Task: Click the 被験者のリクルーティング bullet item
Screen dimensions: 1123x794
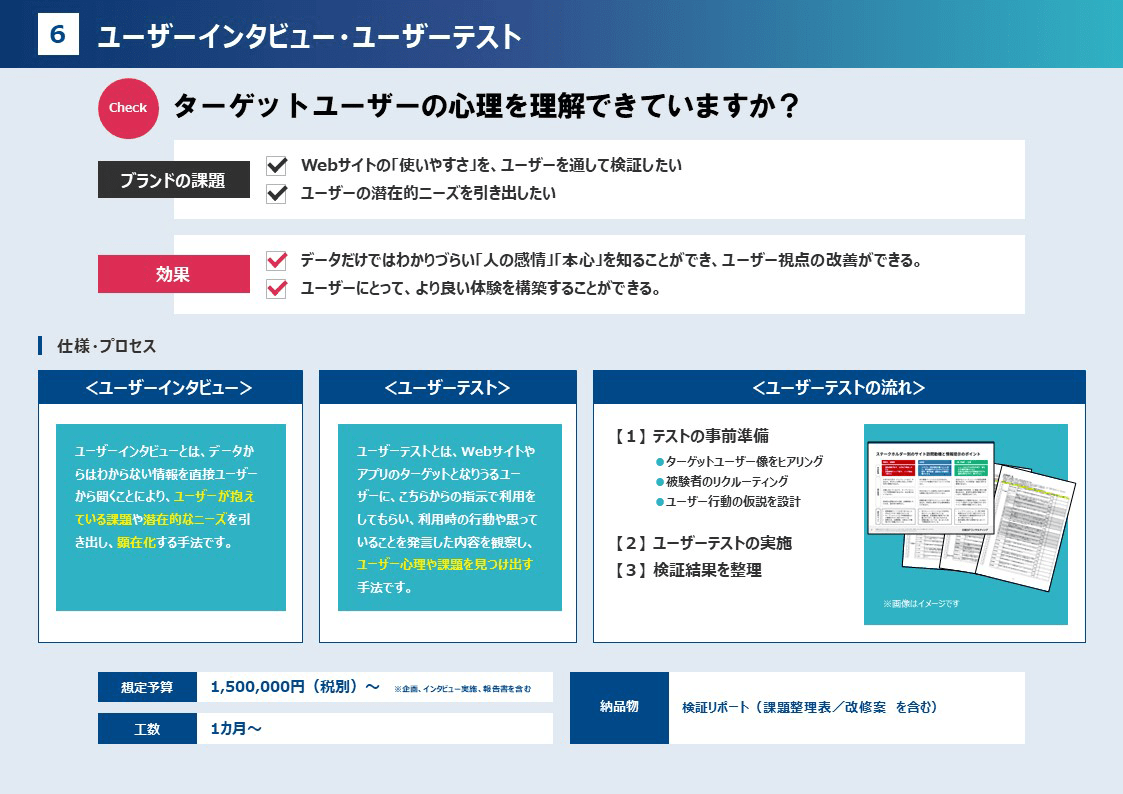Action: pyautogui.click(x=726, y=481)
